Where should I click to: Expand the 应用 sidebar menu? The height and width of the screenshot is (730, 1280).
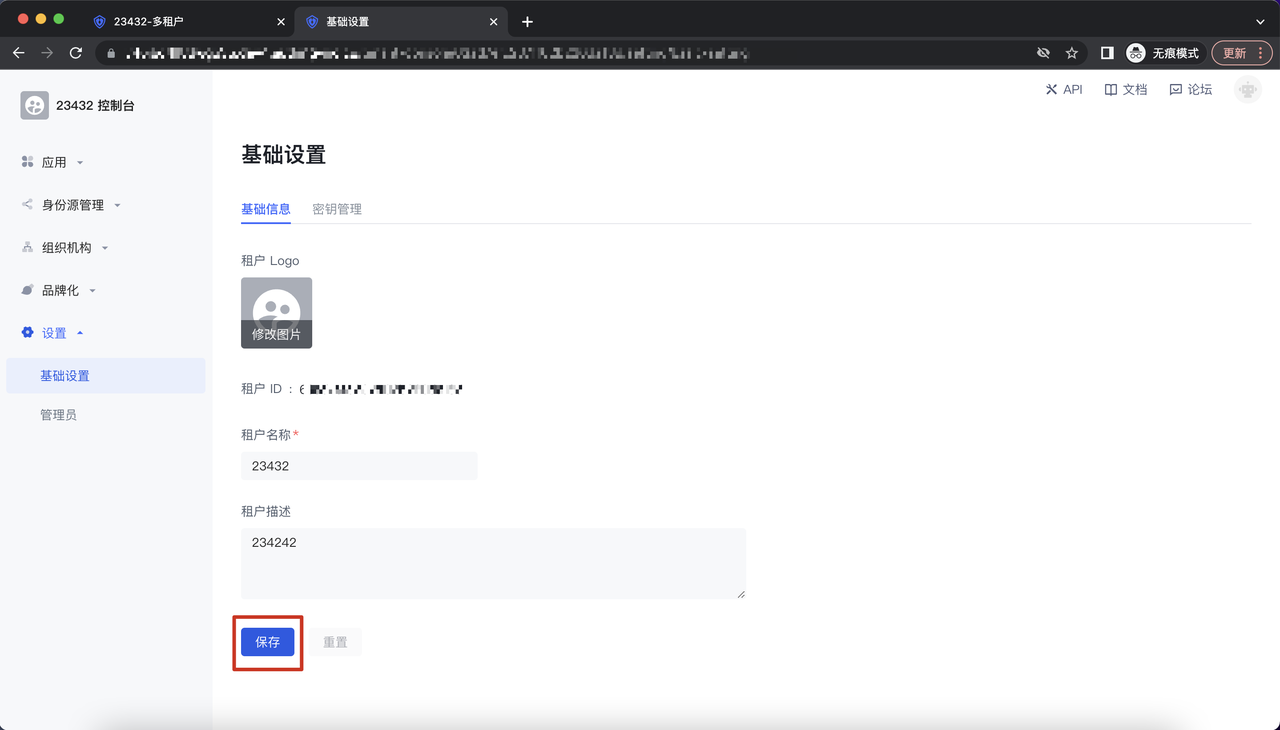pos(54,162)
